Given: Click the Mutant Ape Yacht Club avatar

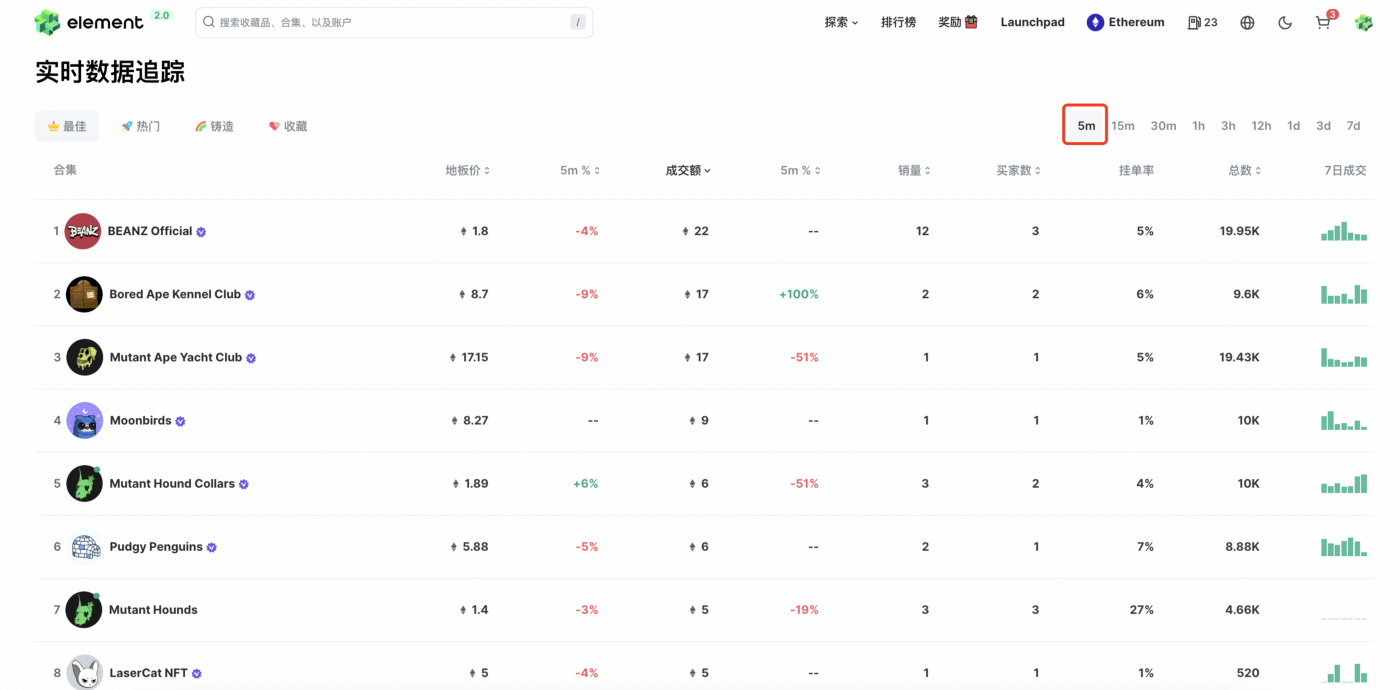Looking at the screenshot, I should point(84,357).
